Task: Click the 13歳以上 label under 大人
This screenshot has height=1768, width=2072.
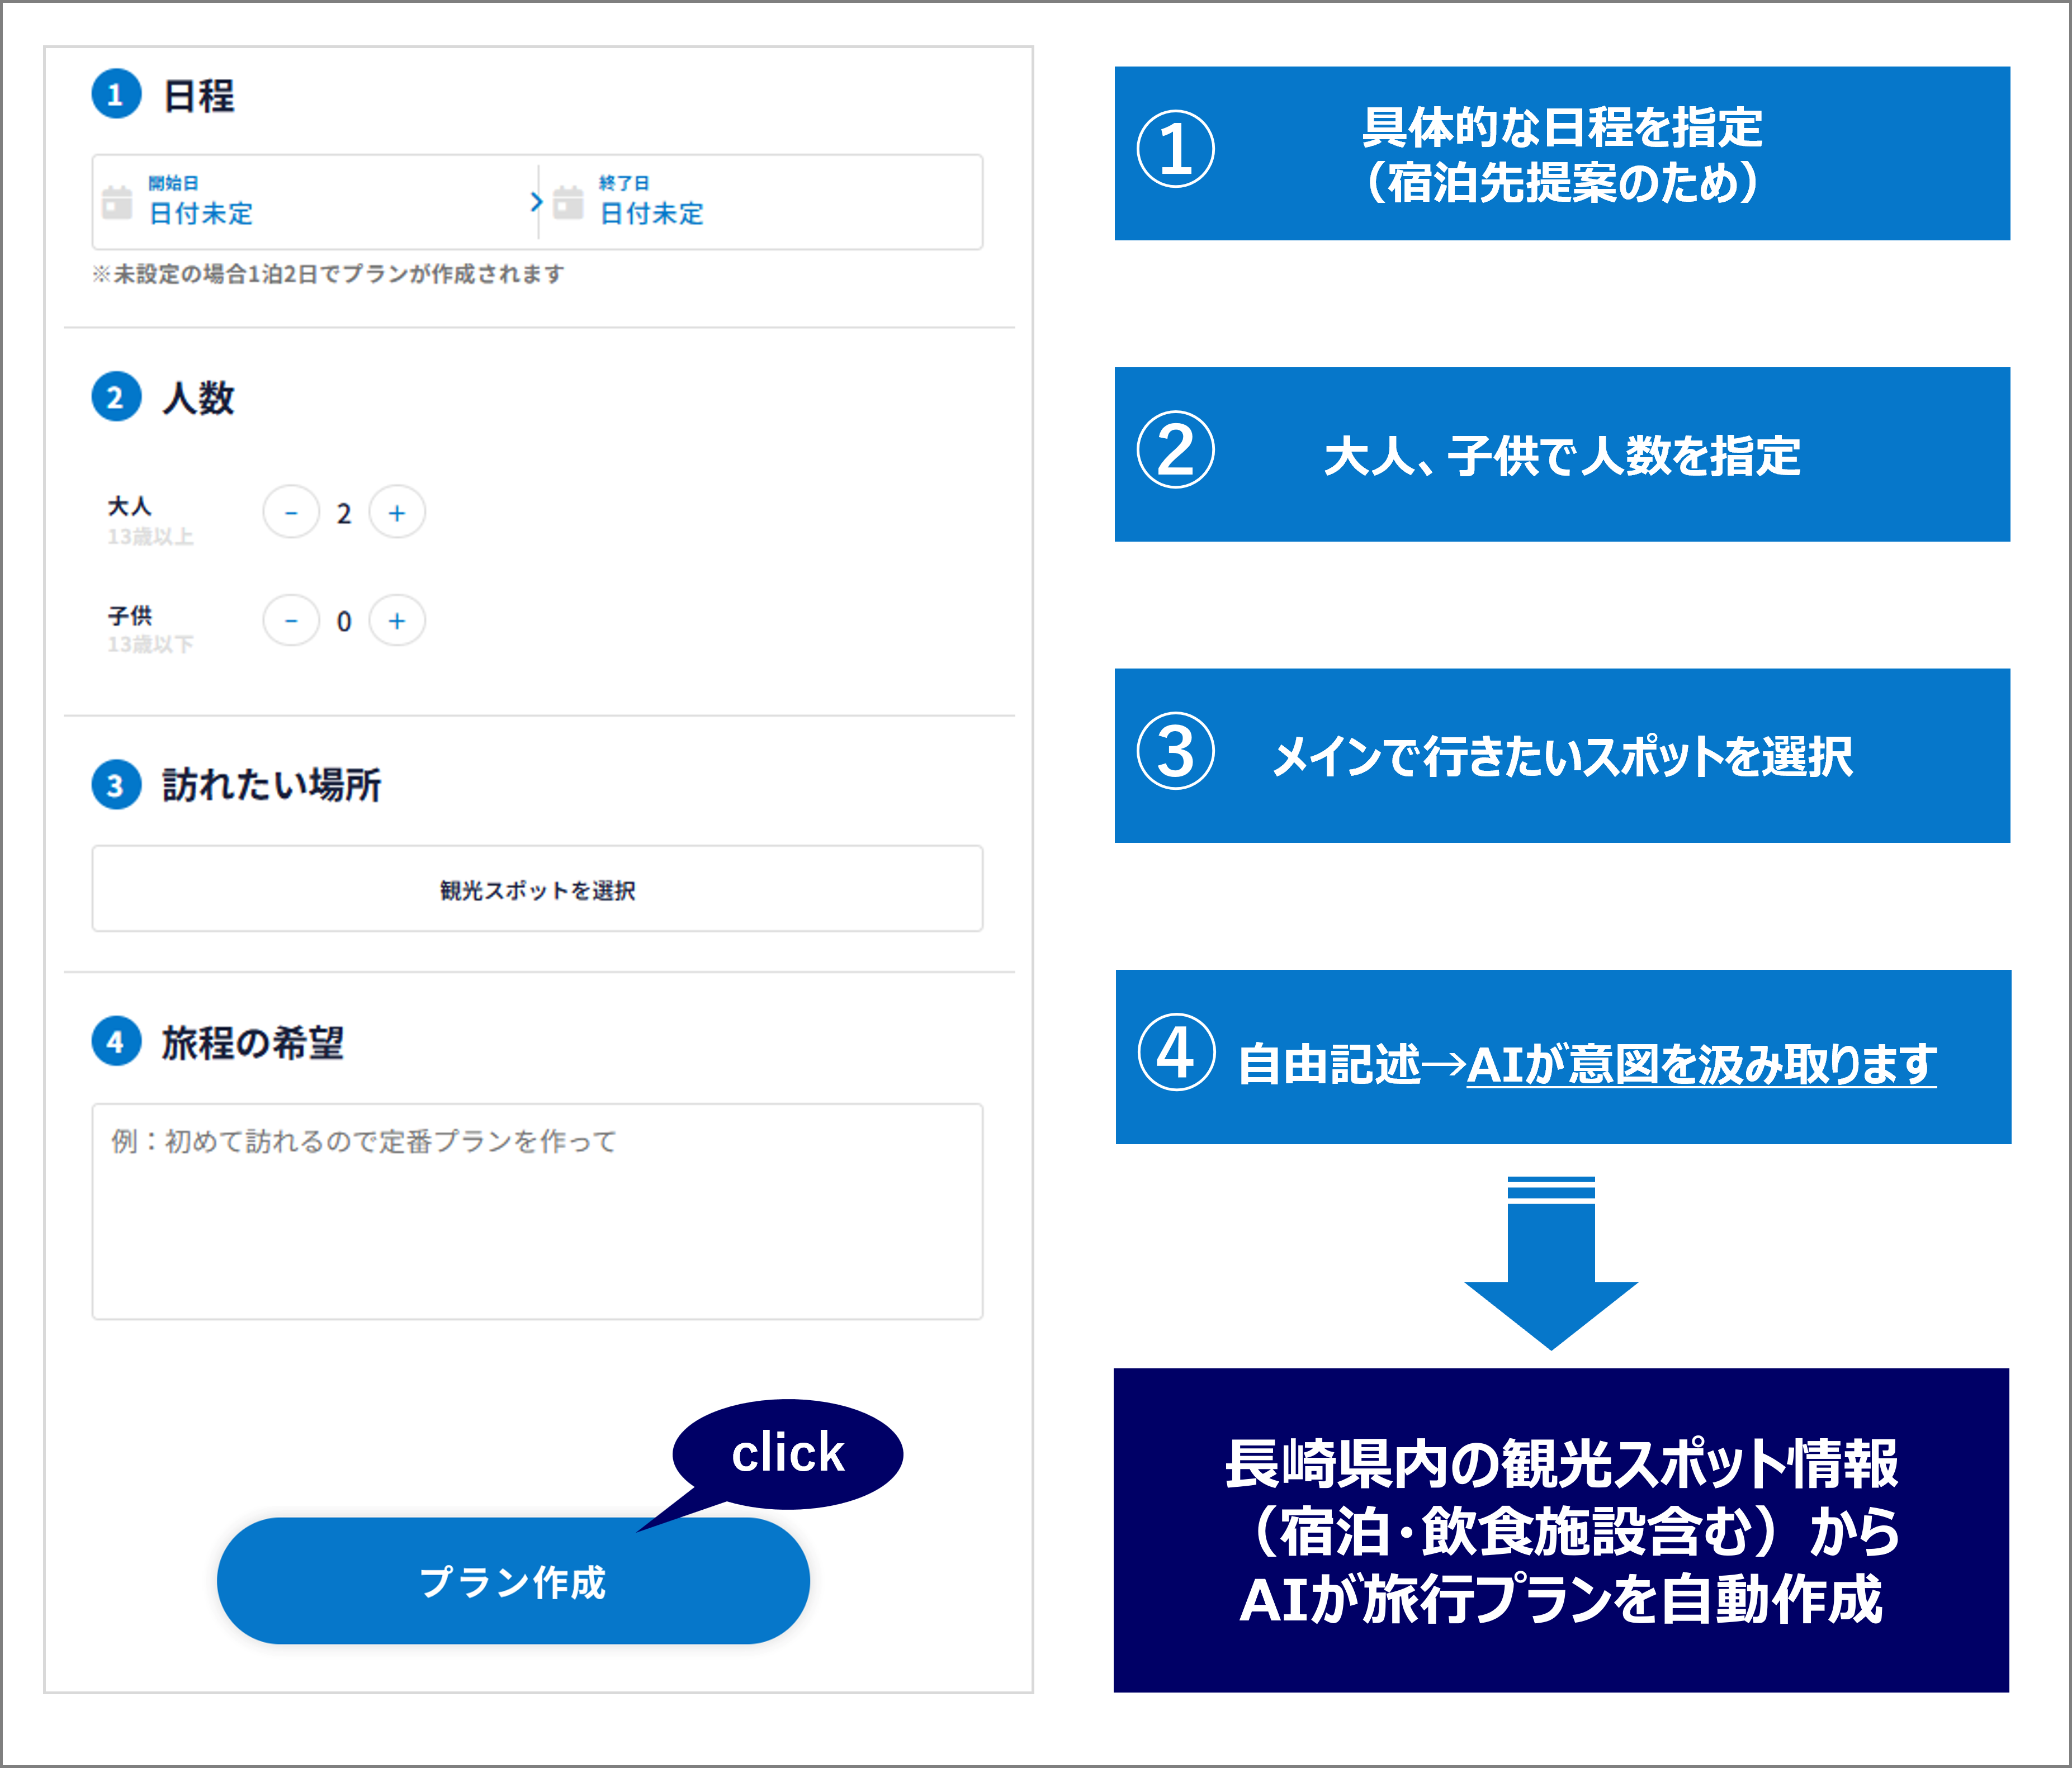Action: (150, 537)
